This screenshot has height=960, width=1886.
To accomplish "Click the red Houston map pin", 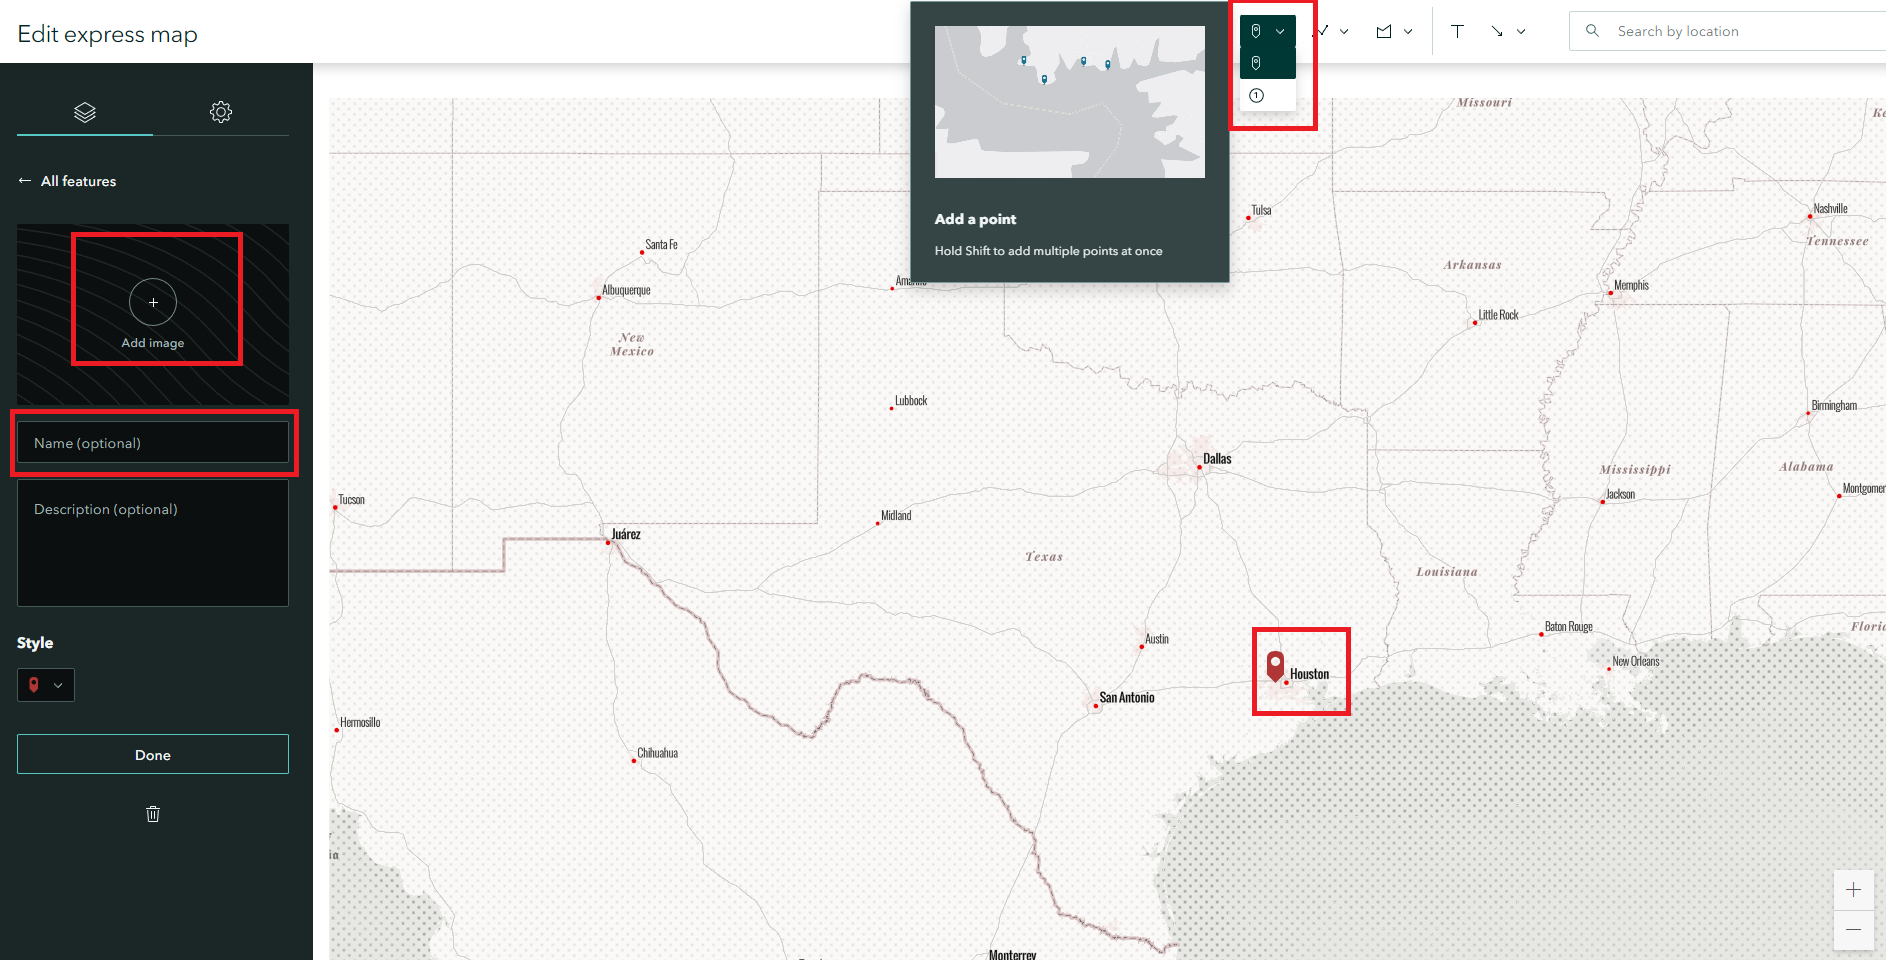I will click(x=1275, y=665).
